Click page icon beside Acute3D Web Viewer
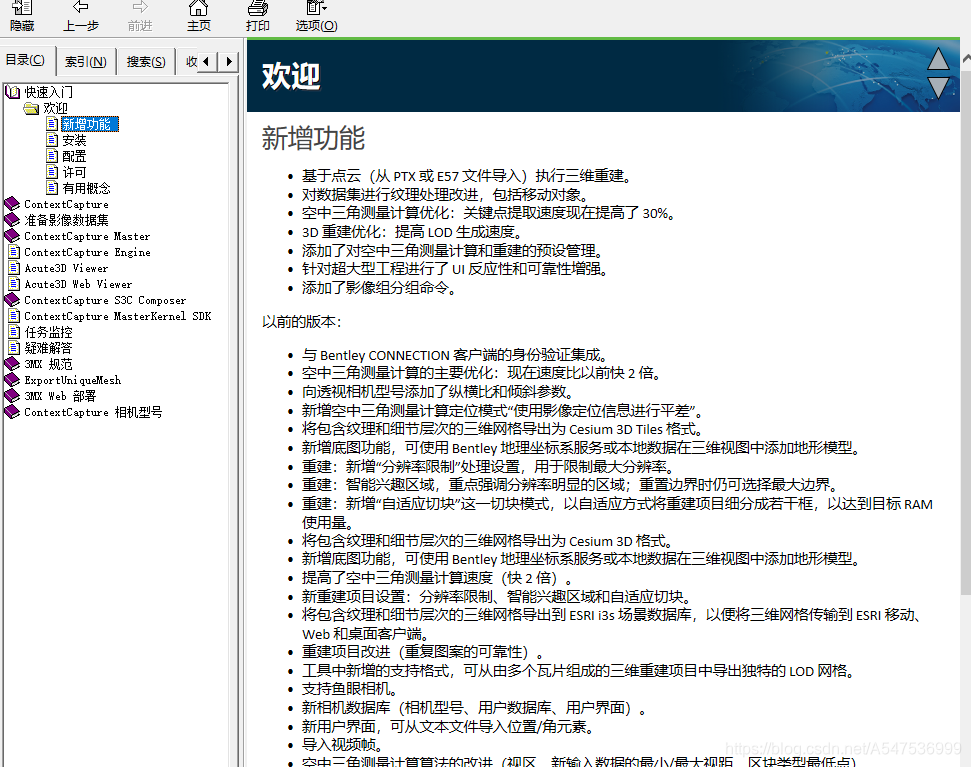Viewport: 971px width, 767px height. [14, 284]
